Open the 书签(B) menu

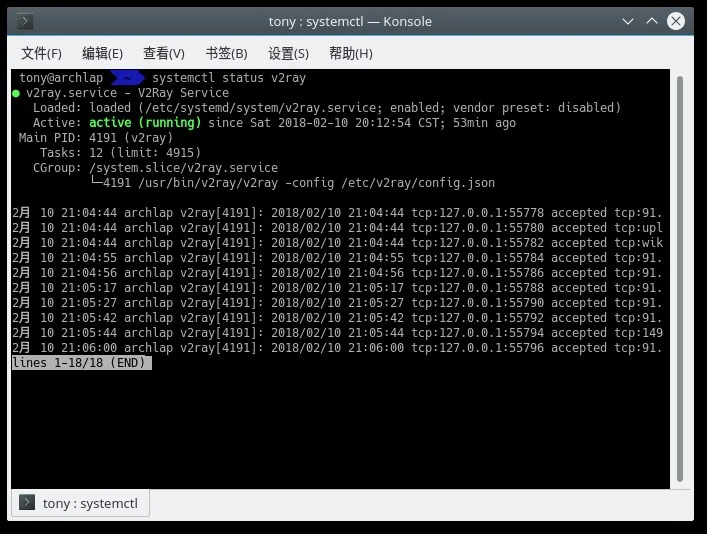point(226,54)
